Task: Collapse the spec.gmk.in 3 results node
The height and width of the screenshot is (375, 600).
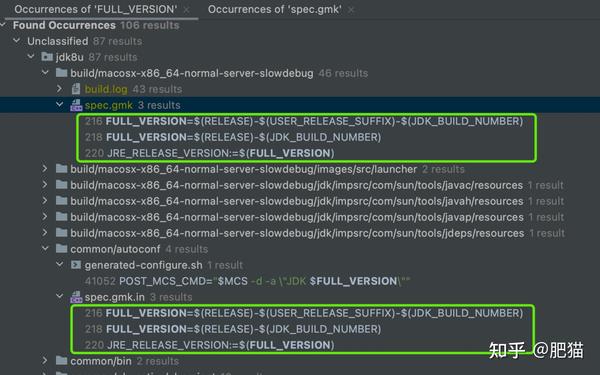Action: pyautogui.click(x=60, y=296)
